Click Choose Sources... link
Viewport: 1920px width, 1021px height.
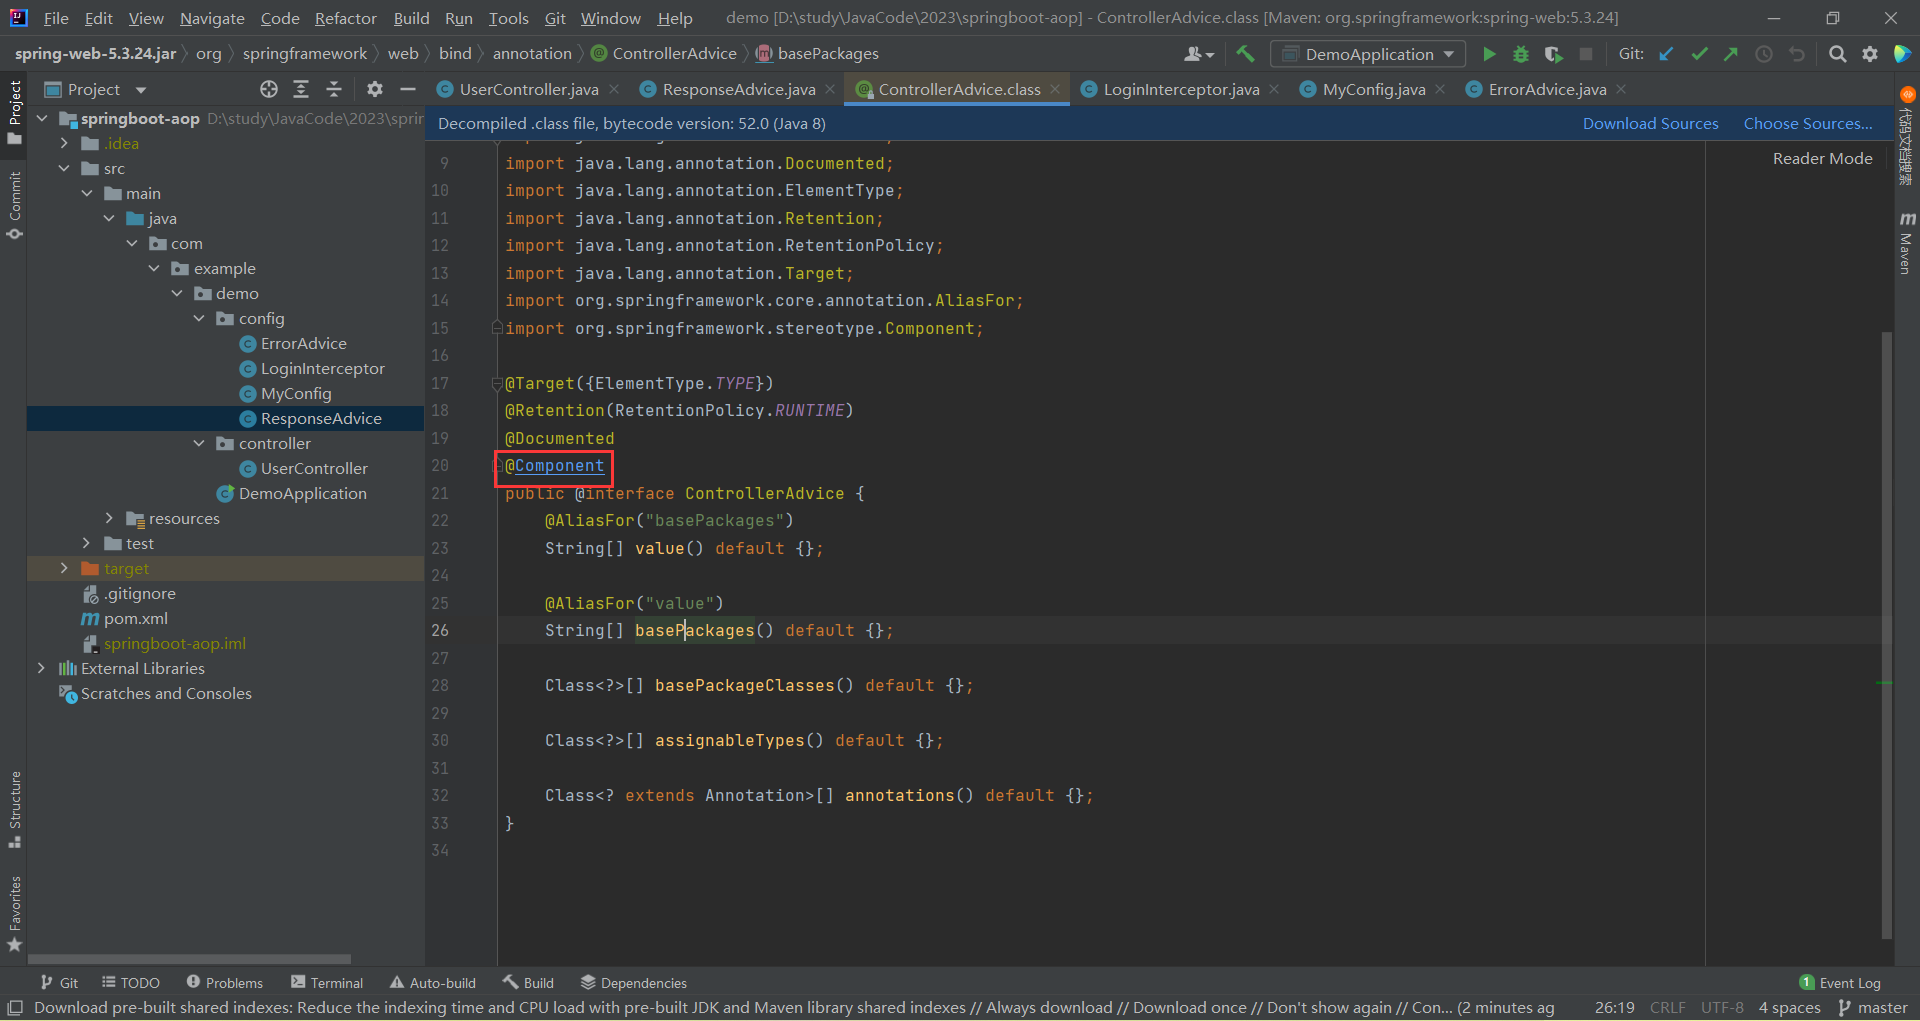click(x=1808, y=124)
